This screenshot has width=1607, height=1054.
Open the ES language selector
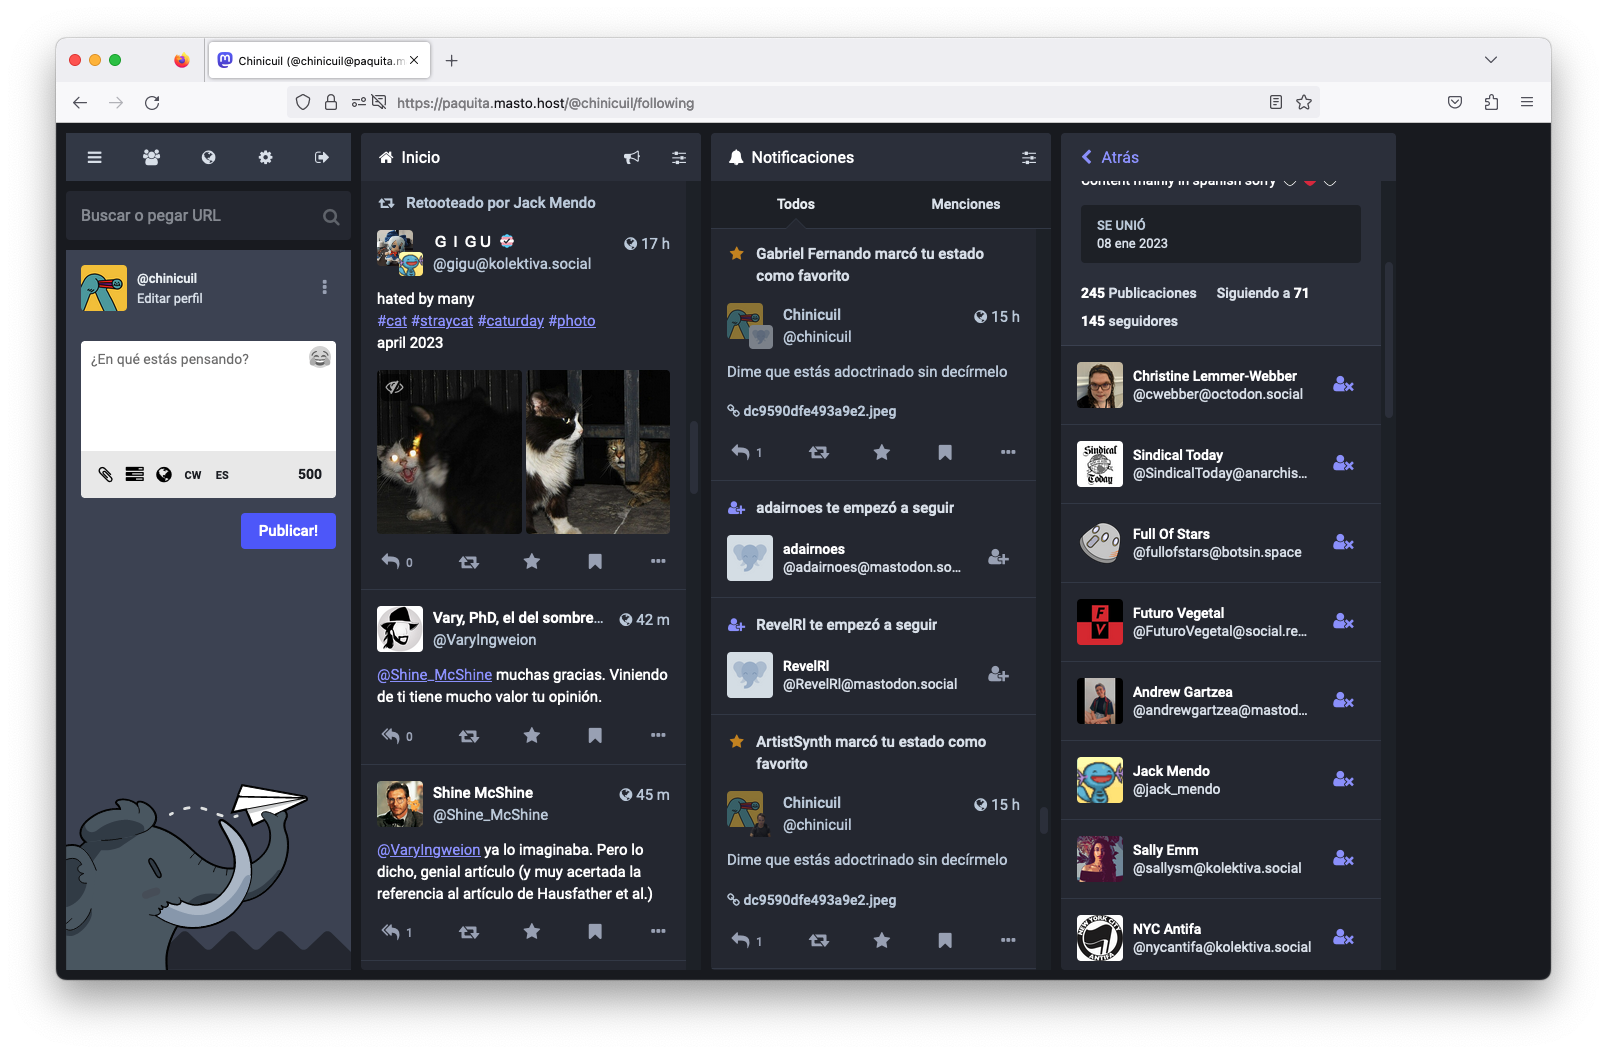[222, 475]
